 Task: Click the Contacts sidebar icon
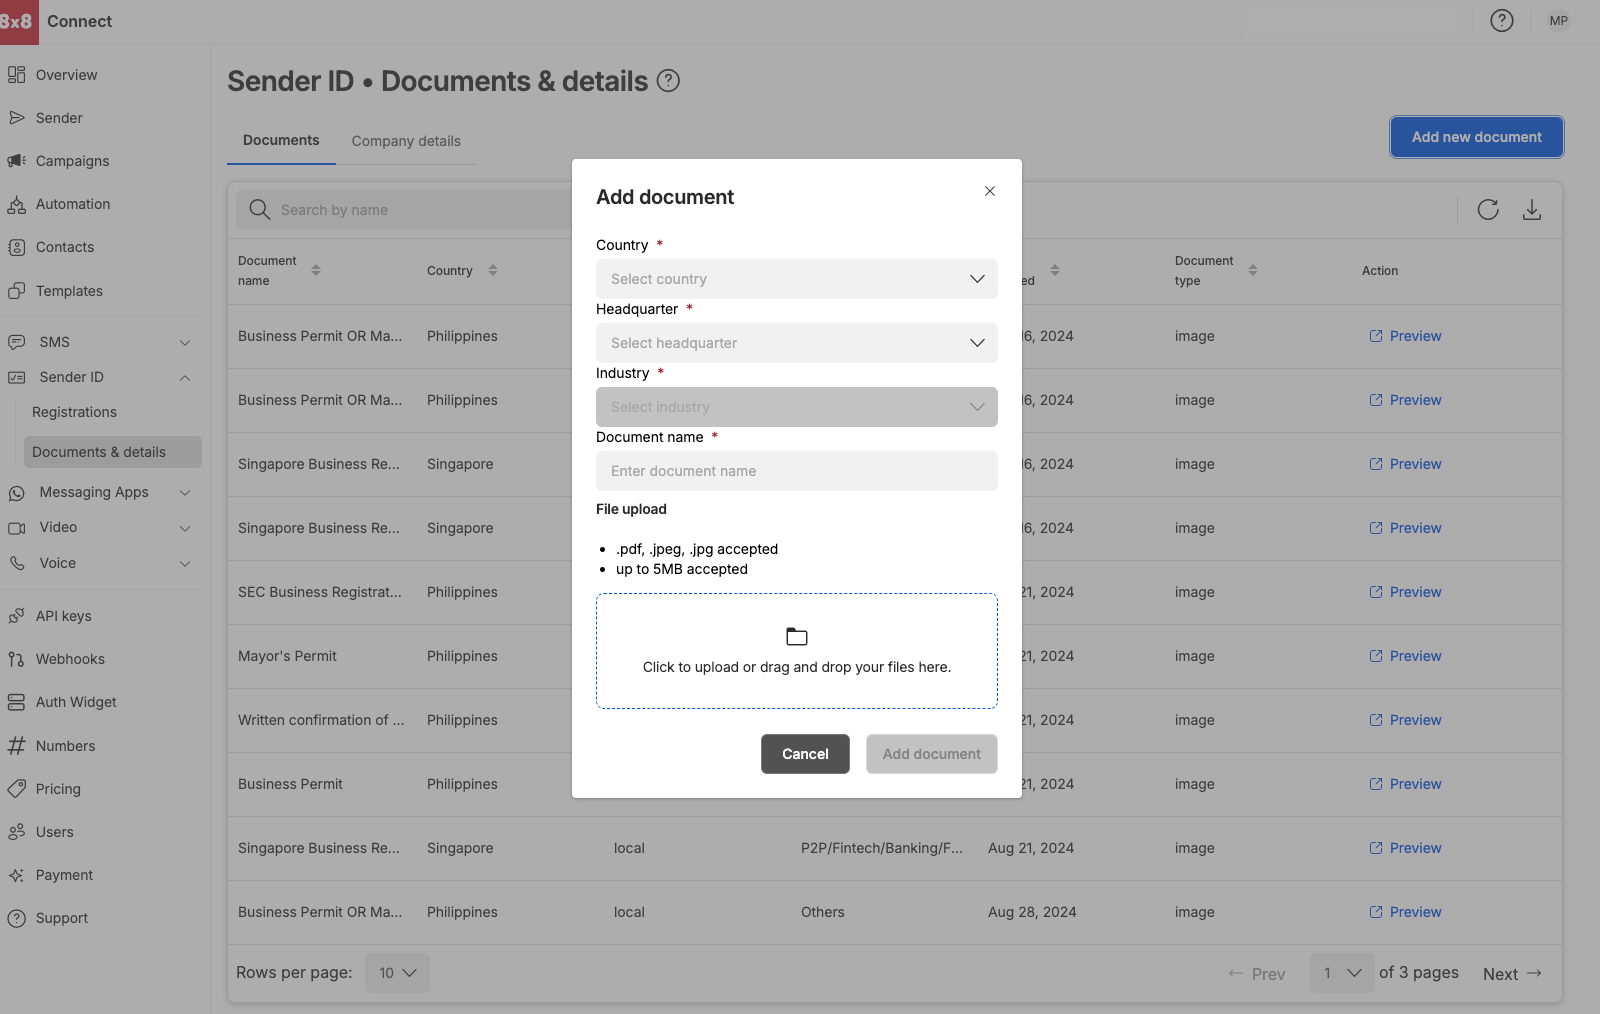click(17, 247)
